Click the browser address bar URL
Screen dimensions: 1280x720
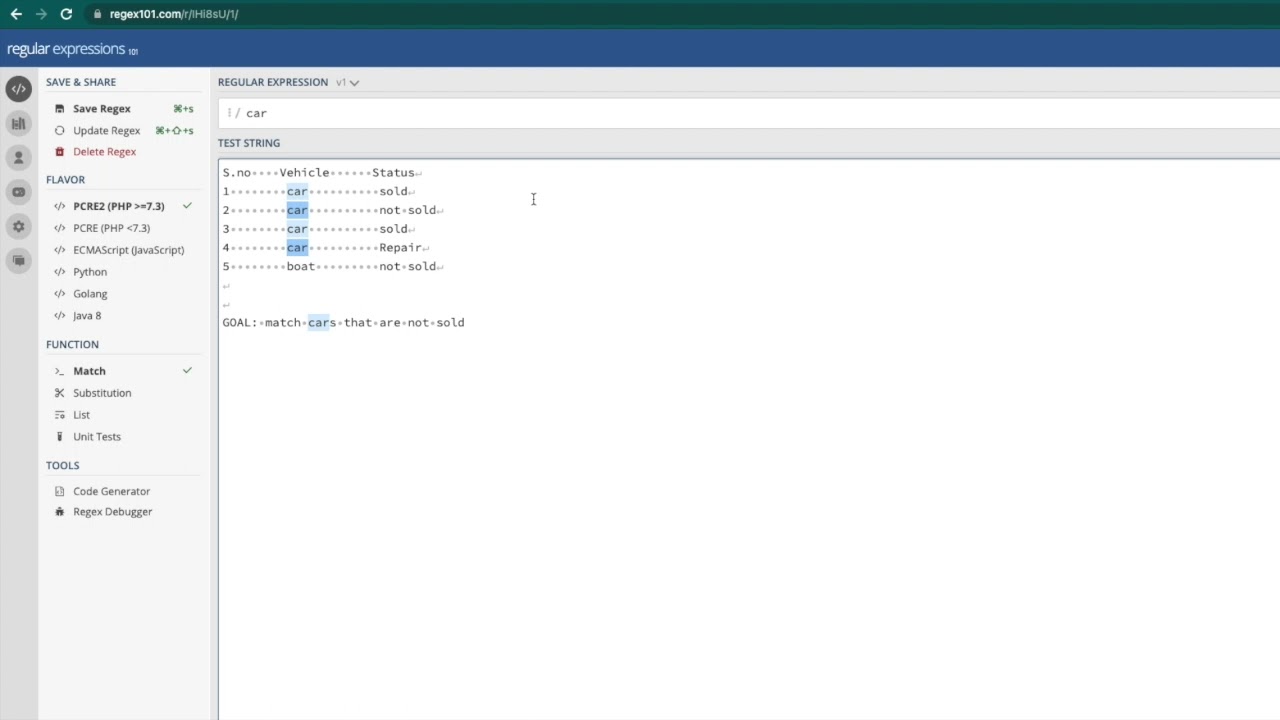174,14
